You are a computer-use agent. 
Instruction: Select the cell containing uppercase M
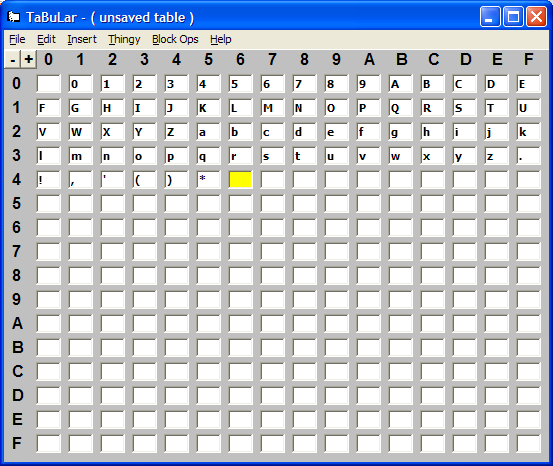272,108
